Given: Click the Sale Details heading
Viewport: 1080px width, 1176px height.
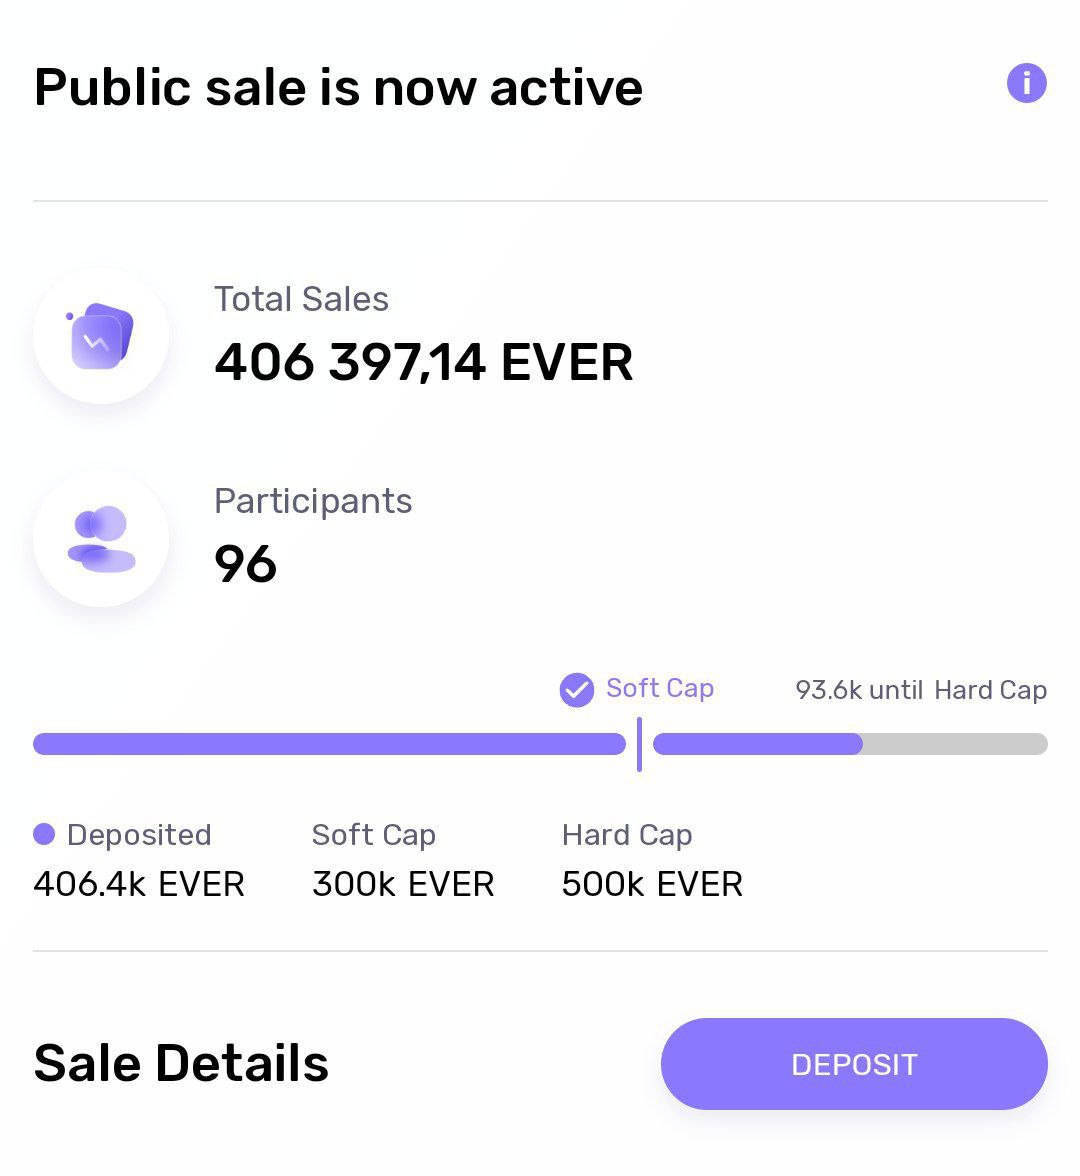Looking at the screenshot, I should pyautogui.click(x=181, y=1063).
